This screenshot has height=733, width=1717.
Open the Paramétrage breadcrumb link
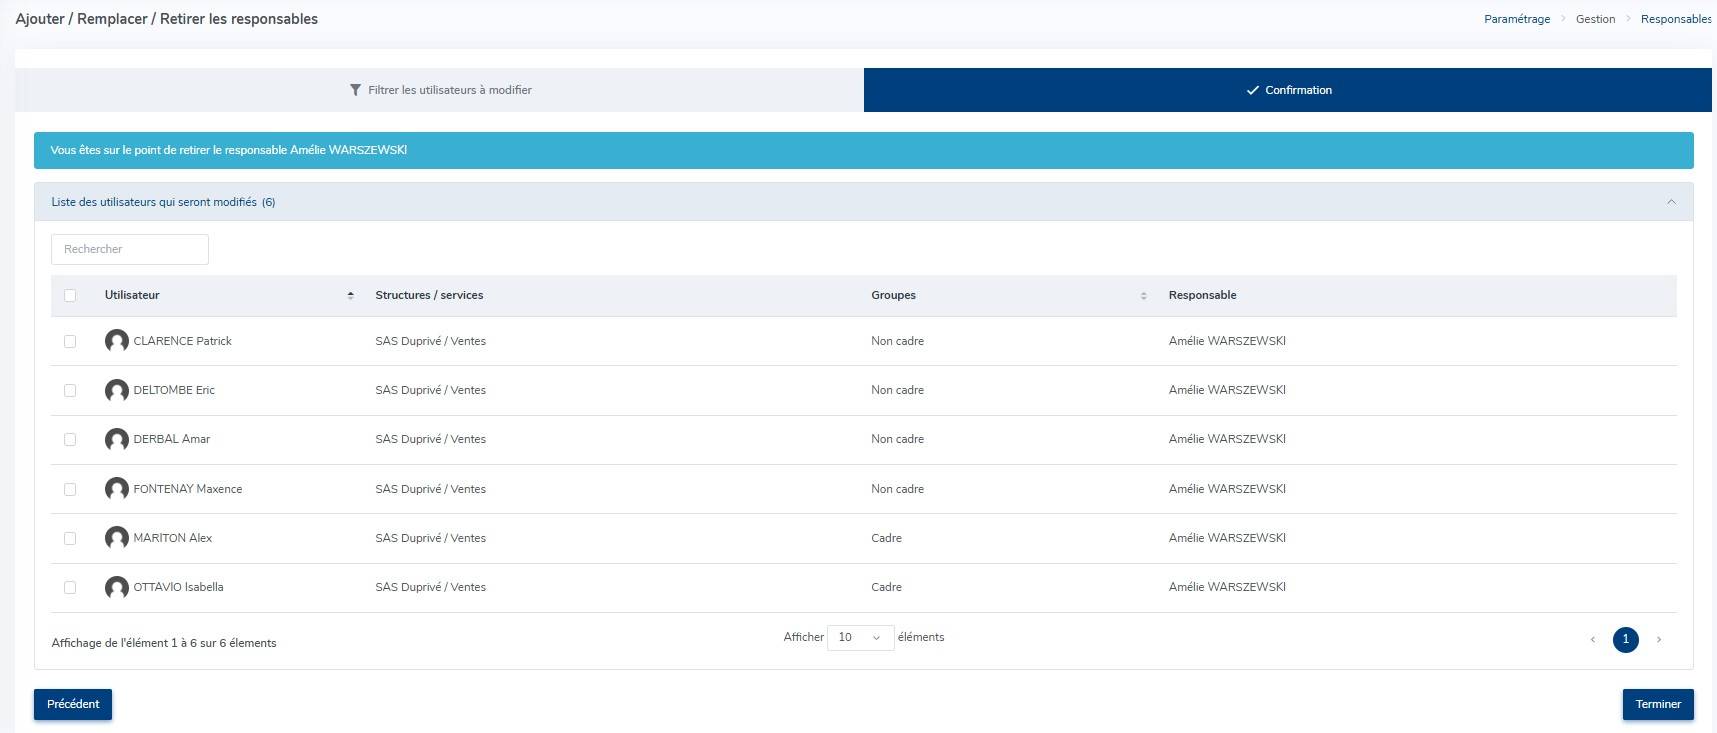click(1516, 19)
